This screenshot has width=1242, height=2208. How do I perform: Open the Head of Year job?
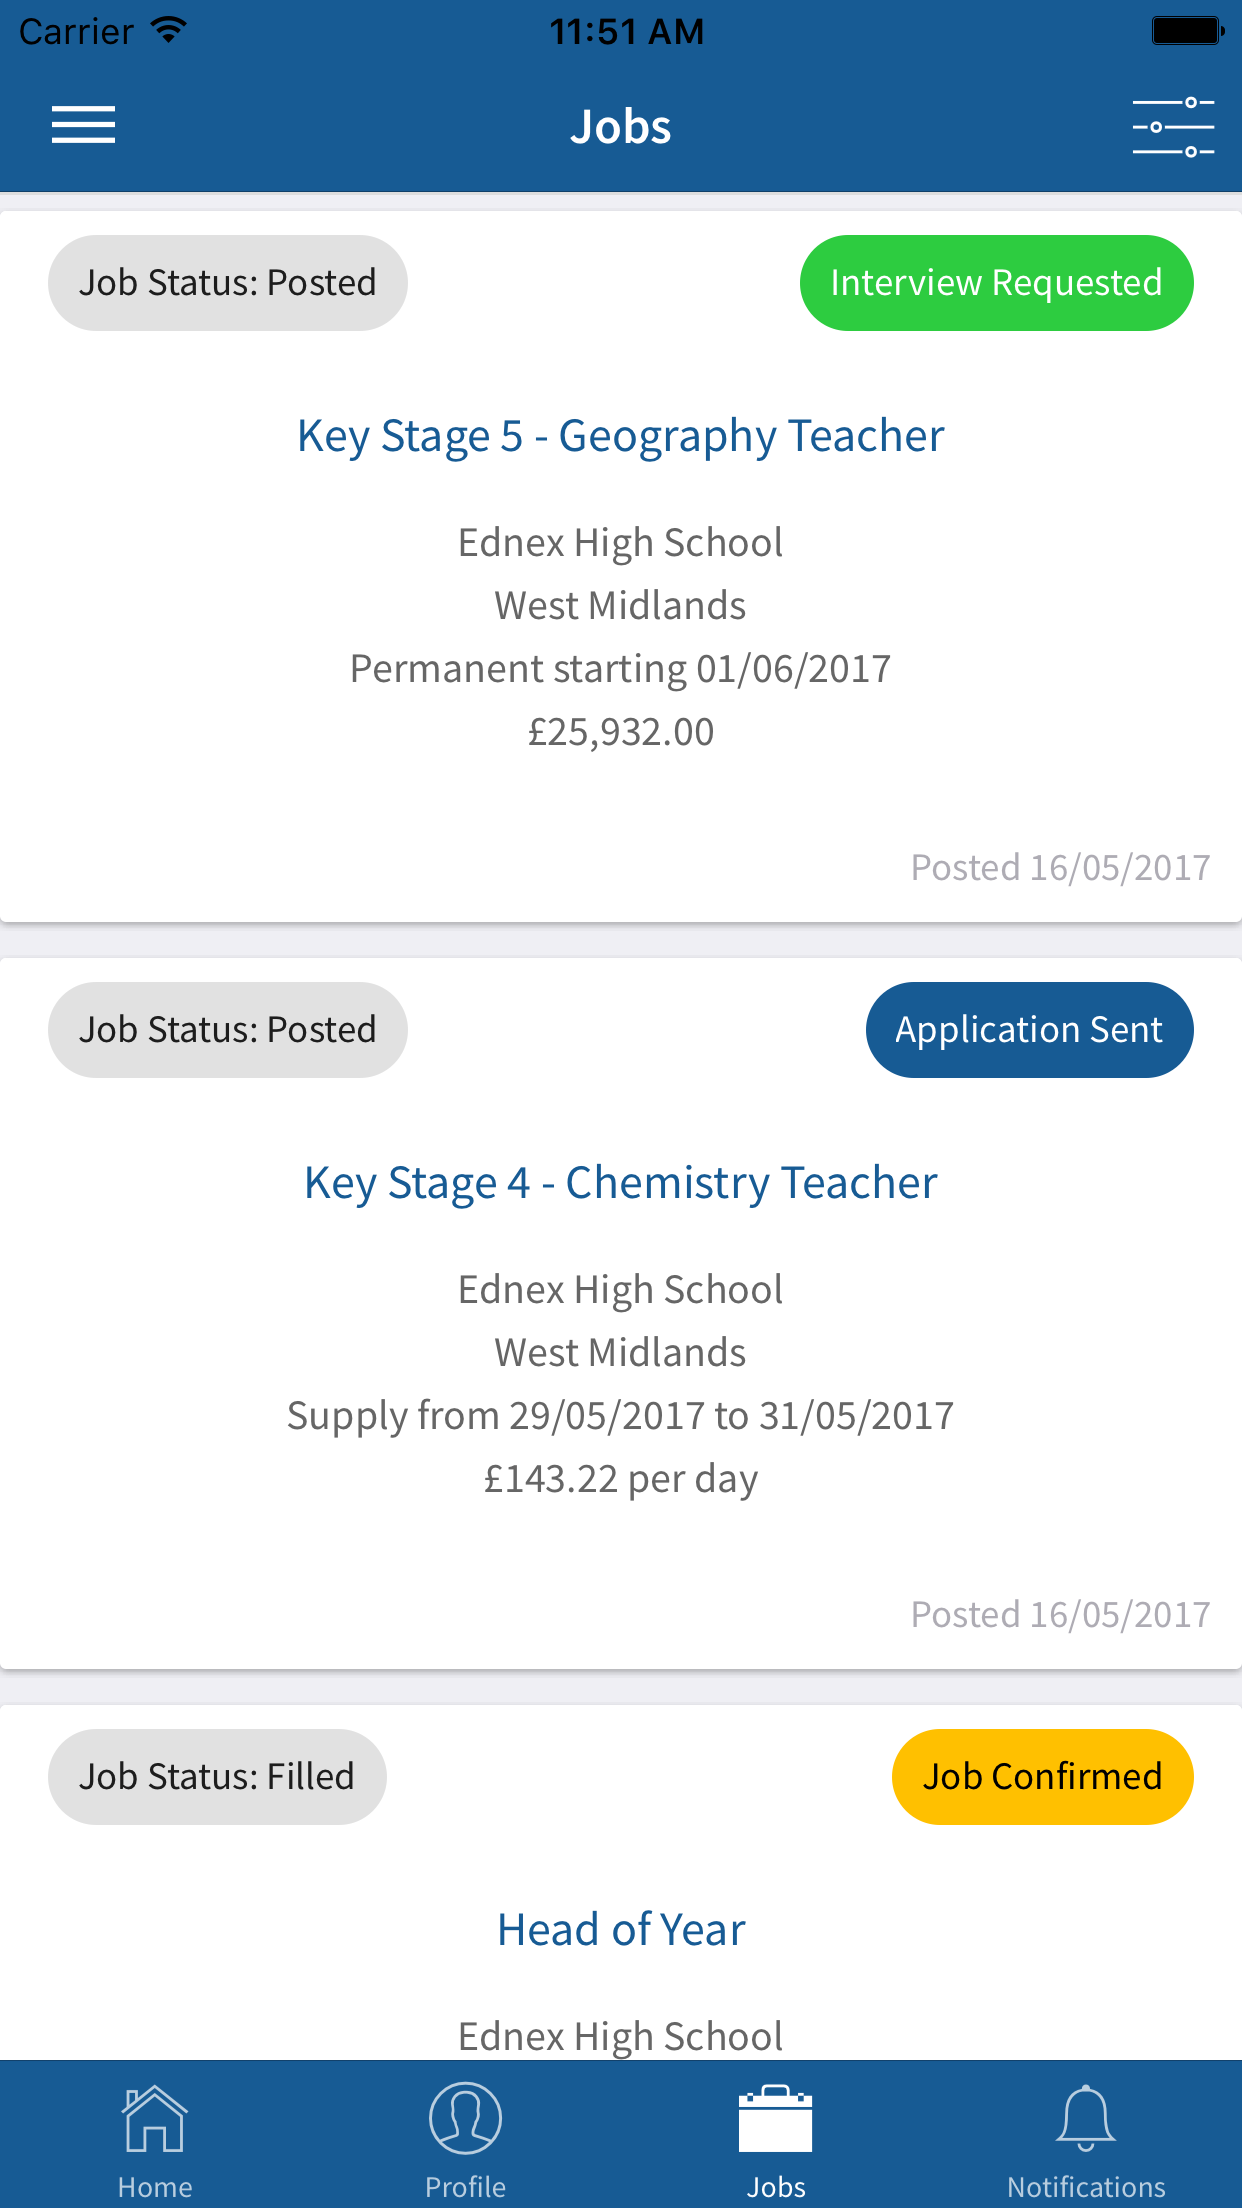click(x=621, y=1930)
